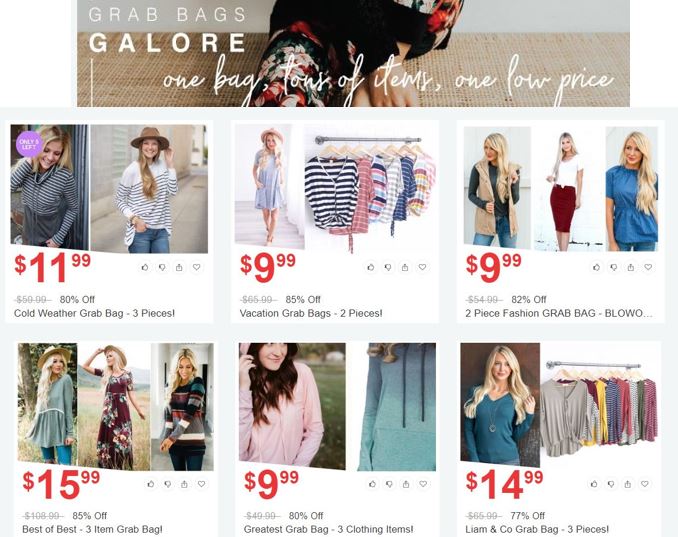Share the Liam & Co Grab Bag
This screenshot has width=678, height=537.
click(627, 484)
